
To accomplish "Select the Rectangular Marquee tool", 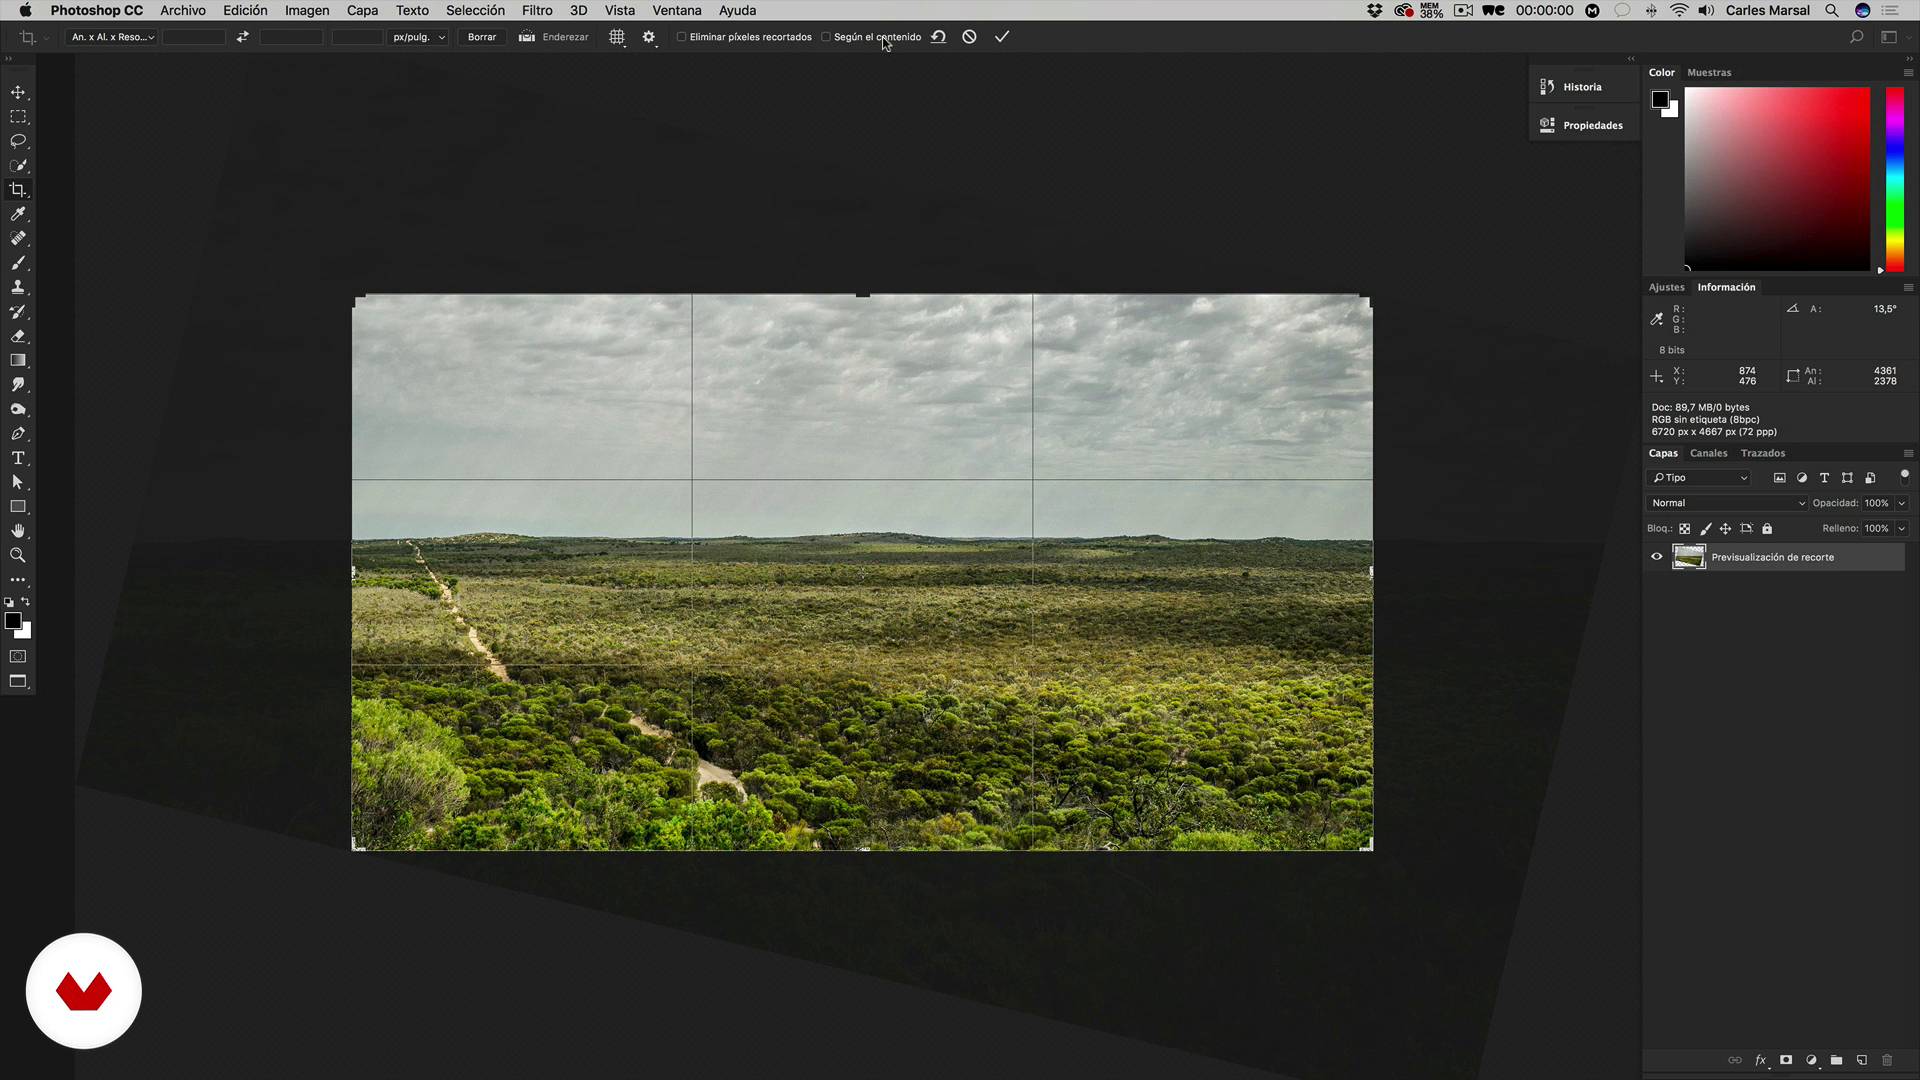I will click(x=18, y=117).
